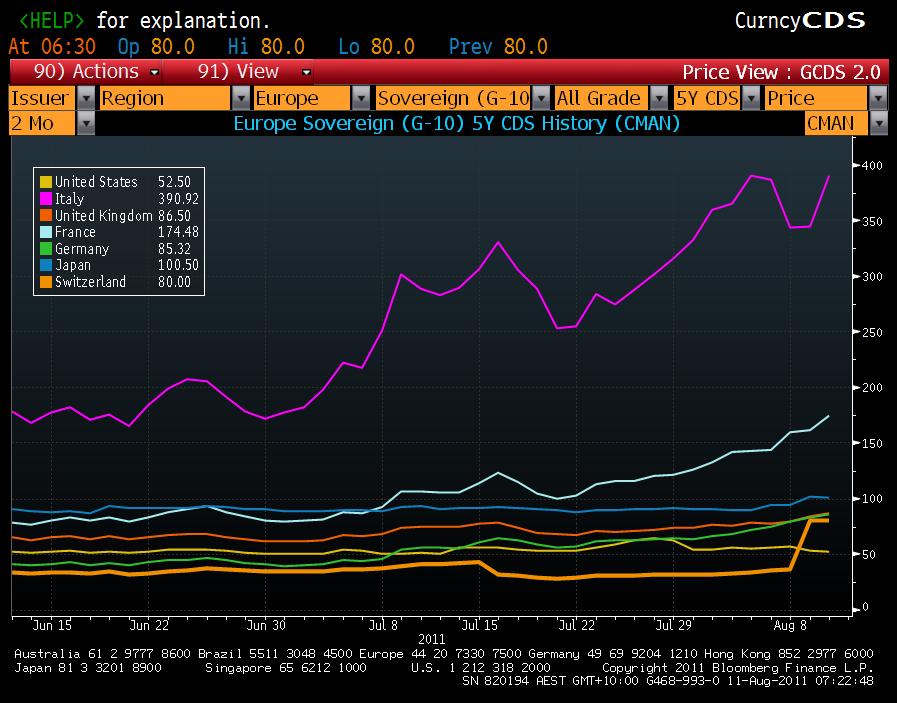
Task: Click the France light-blue legend swatch
Action: [45, 232]
